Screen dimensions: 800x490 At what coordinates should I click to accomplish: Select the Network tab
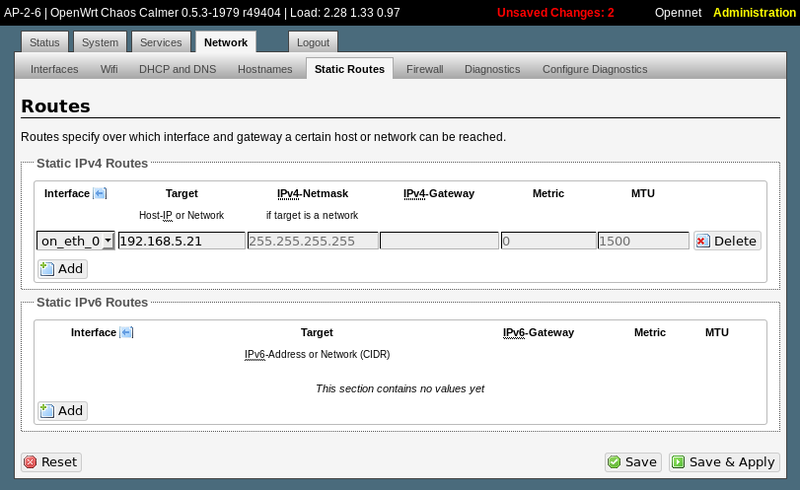[x=226, y=42]
